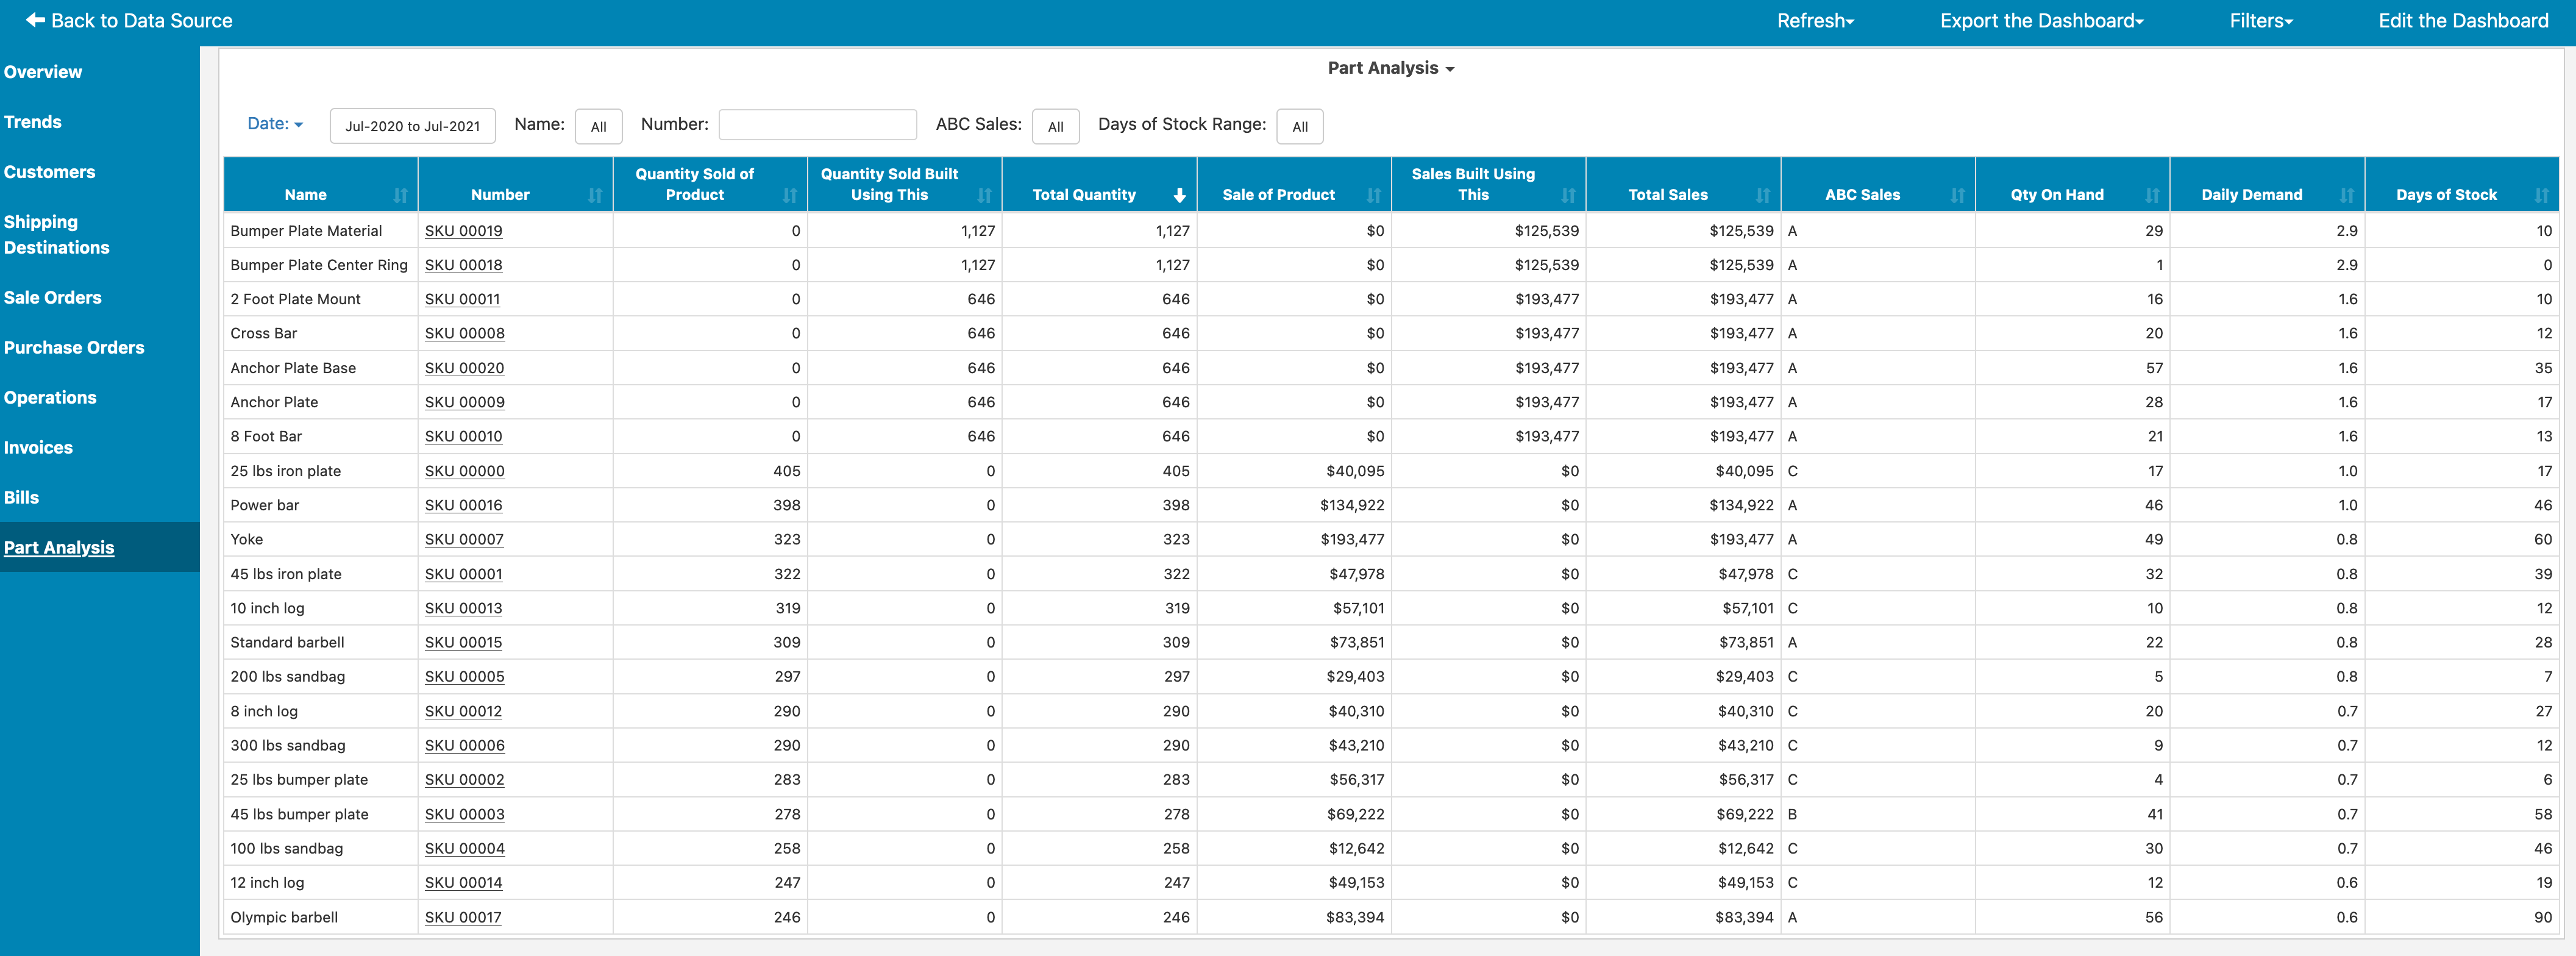Viewport: 2576px width, 956px height.
Task: Open the ABC Sales filter dropdown
Action: (1055, 126)
